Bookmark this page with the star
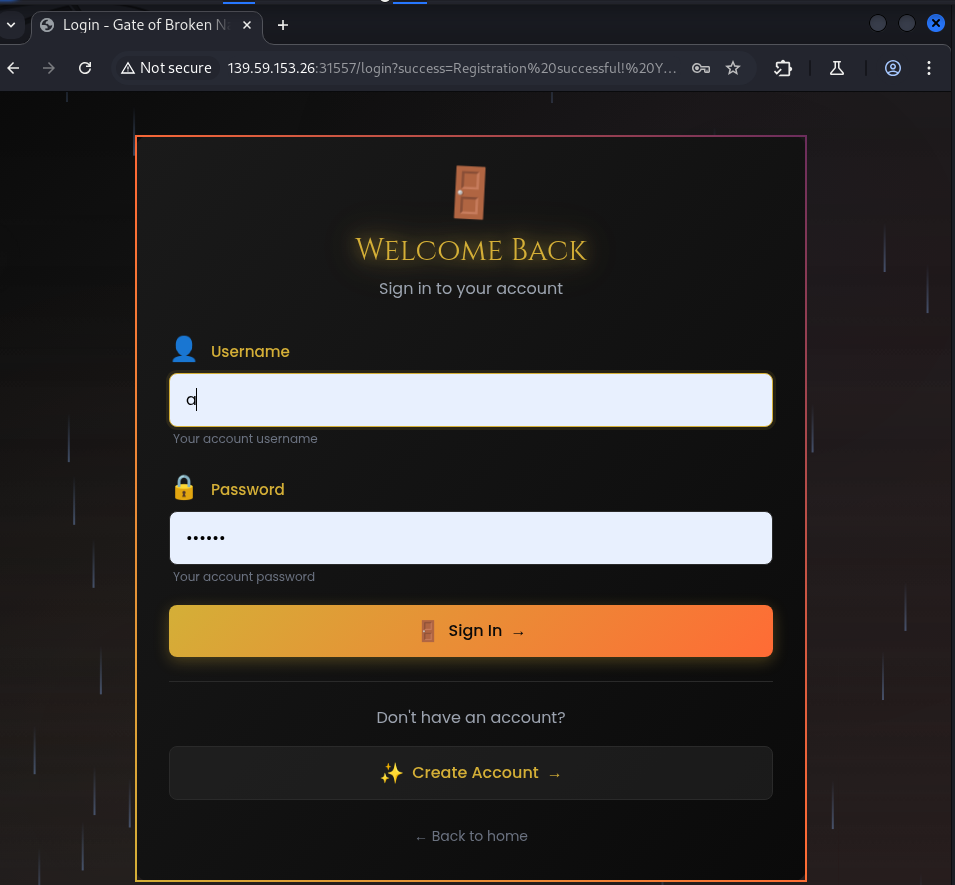This screenshot has width=955, height=885. click(x=733, y=68)
